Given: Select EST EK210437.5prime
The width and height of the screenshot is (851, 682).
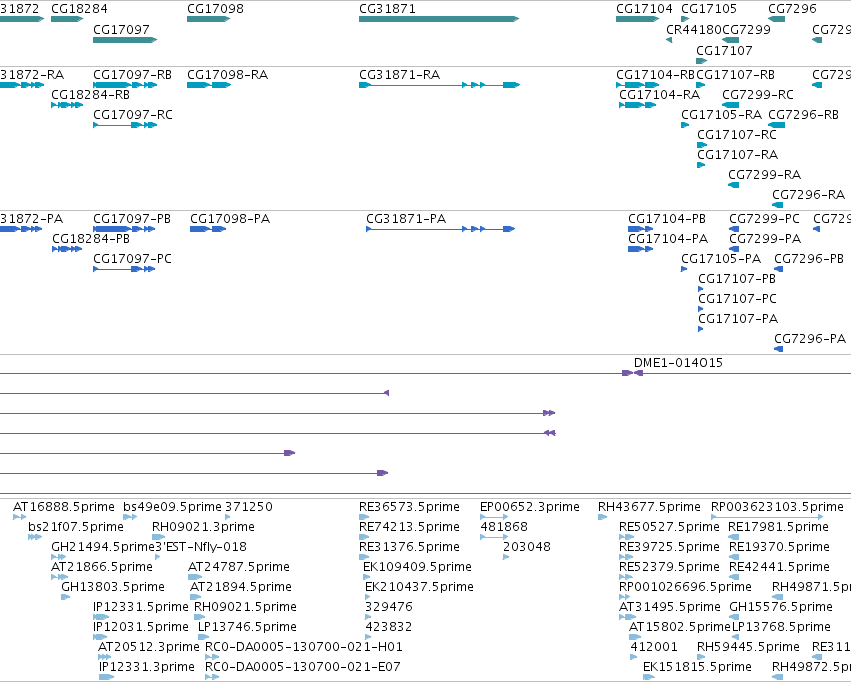Looking at the screenshot, I should 368,597.
